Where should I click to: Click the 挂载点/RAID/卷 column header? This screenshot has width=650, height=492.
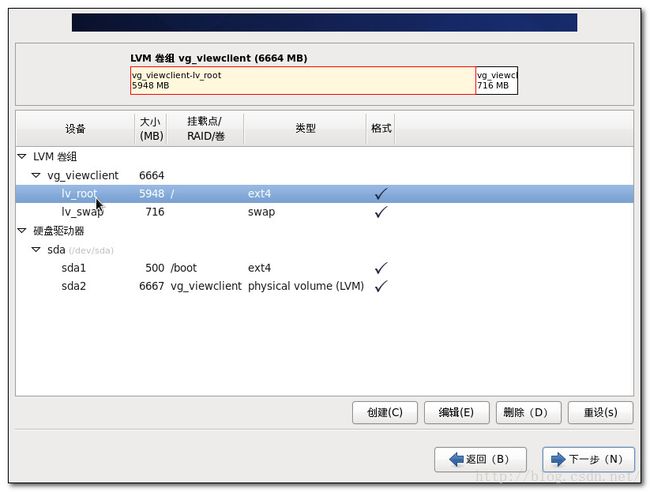(205, 128)
